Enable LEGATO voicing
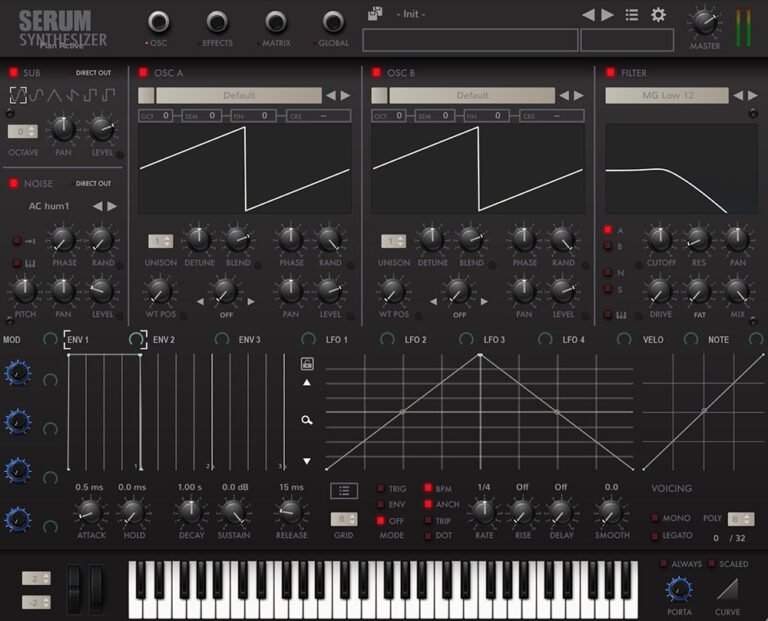This screenshot has width=768, height=621. [654, 536]
